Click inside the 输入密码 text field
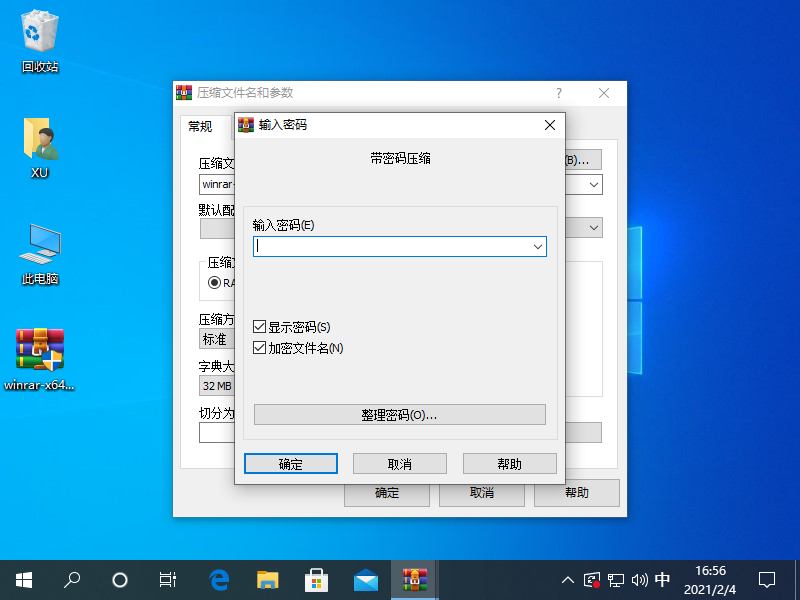The width and height of the screenshot is (800, 600). (390, 246)
